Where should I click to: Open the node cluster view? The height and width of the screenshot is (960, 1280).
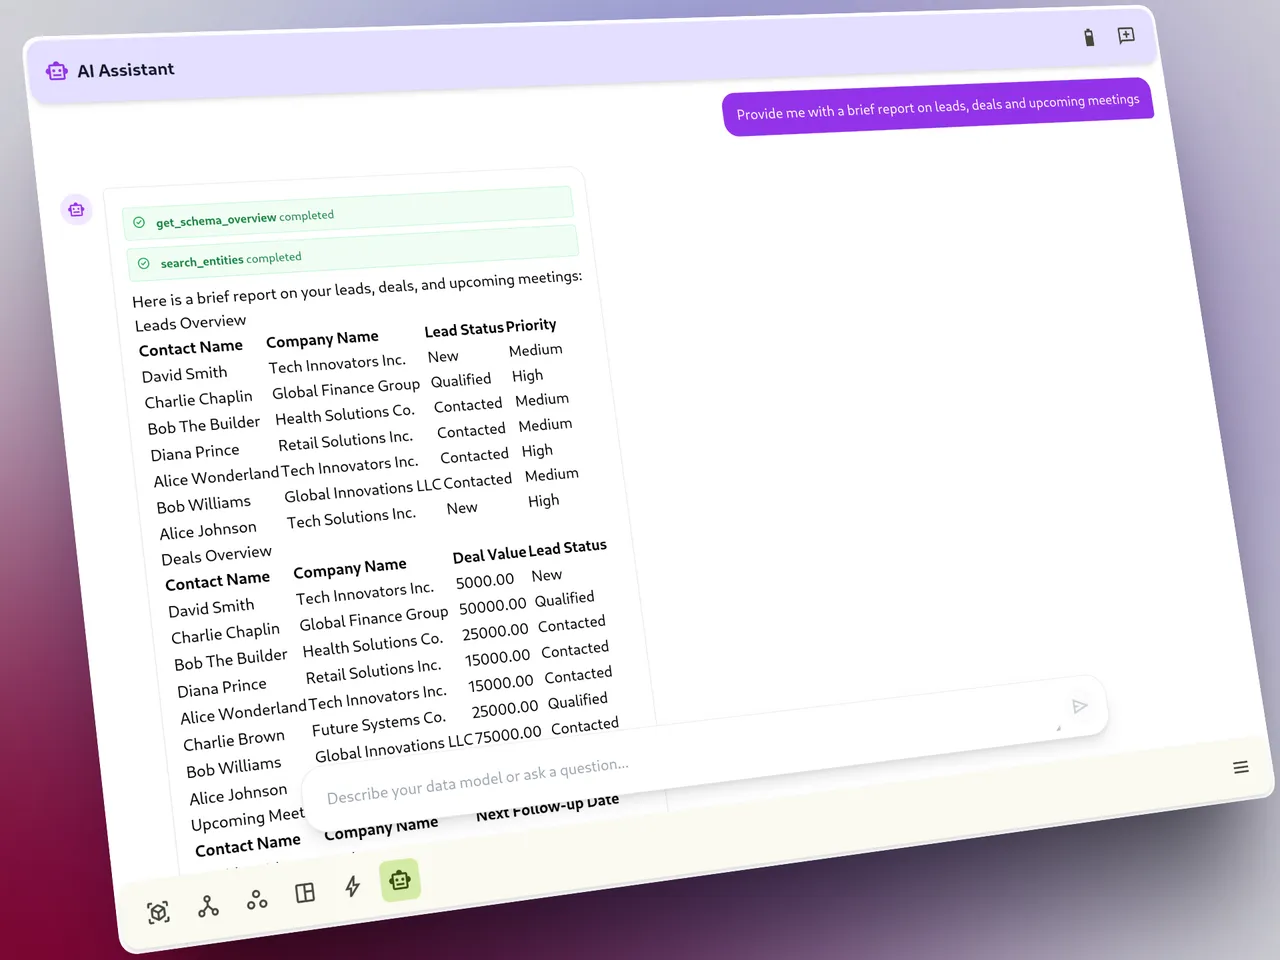(256, 899)
